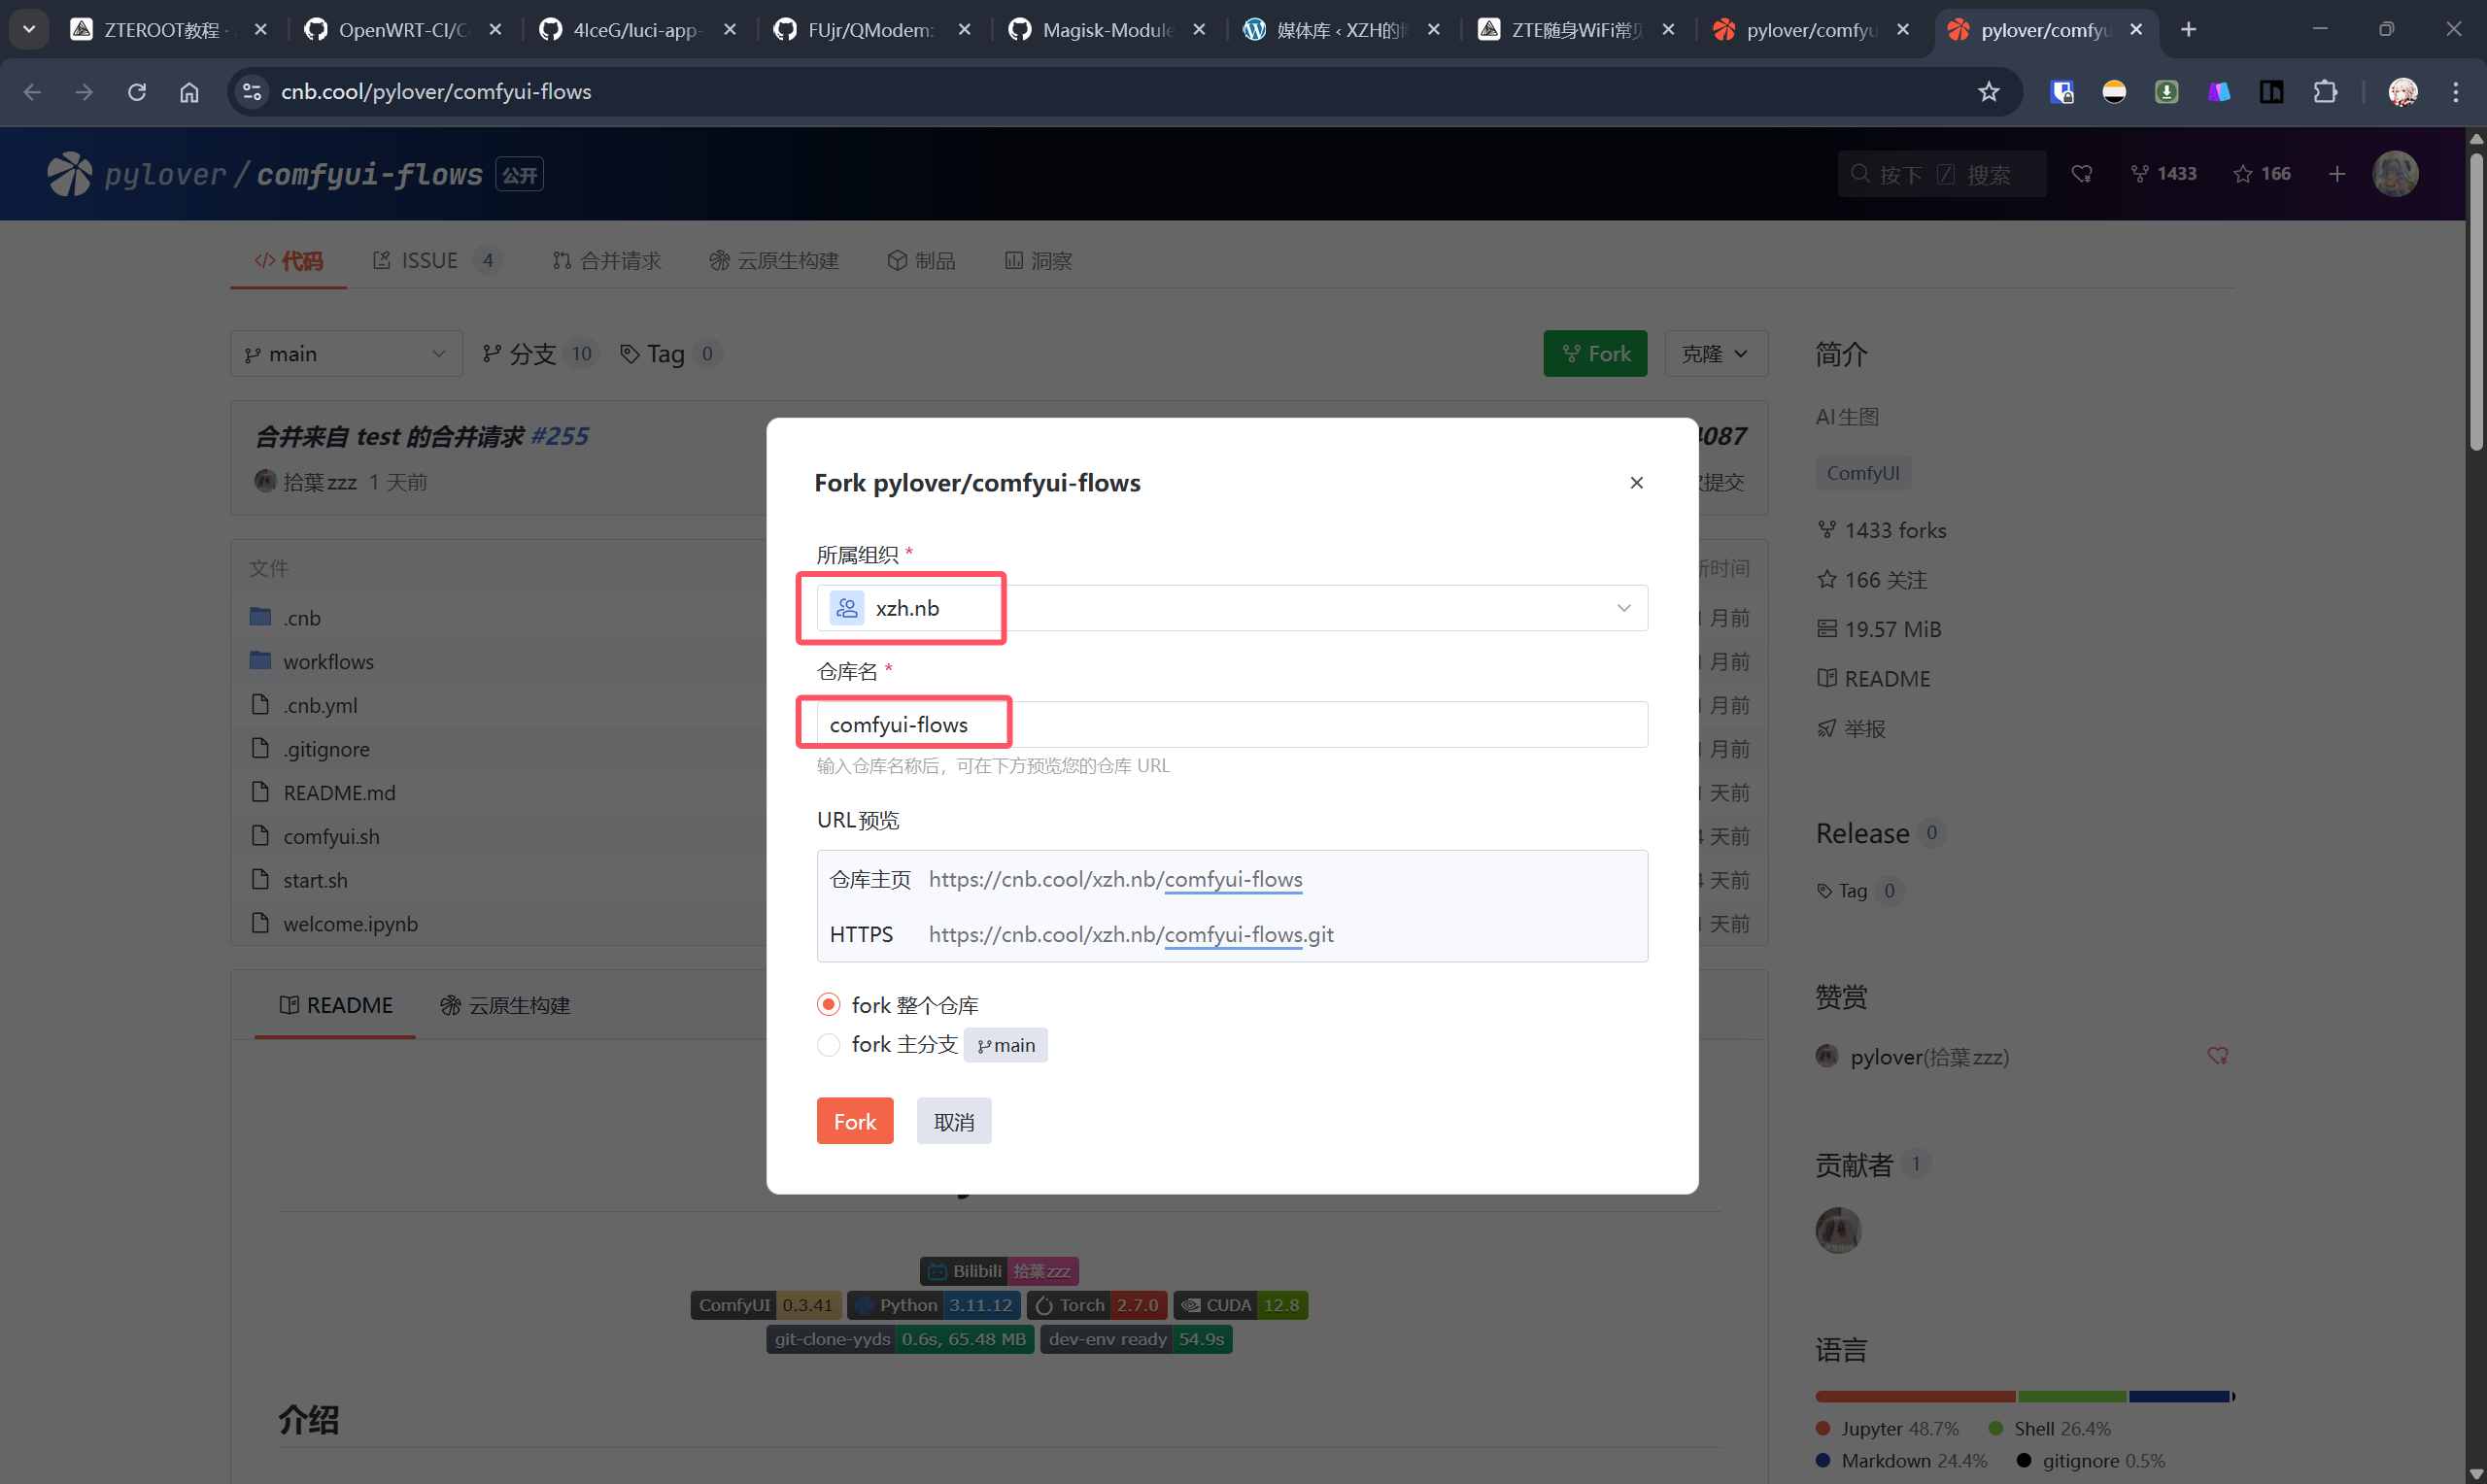Star the repository via 166 star icon
Viewport: 2487px width, 1484px height.
click(x=2261, y=174)
